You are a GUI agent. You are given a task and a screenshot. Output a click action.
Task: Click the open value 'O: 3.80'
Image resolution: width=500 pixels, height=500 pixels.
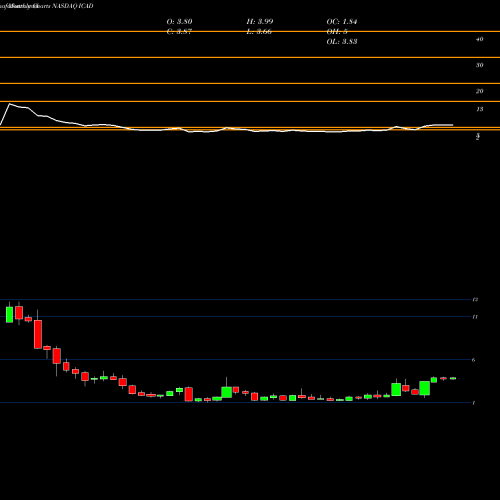(x=179, y=22)
